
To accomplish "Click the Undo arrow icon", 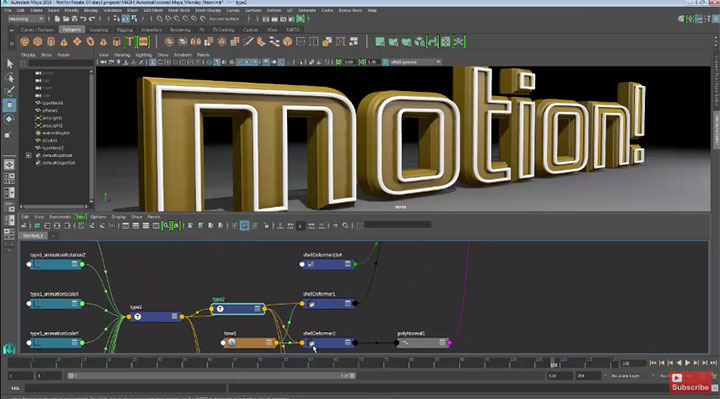I will pos(83,19).
